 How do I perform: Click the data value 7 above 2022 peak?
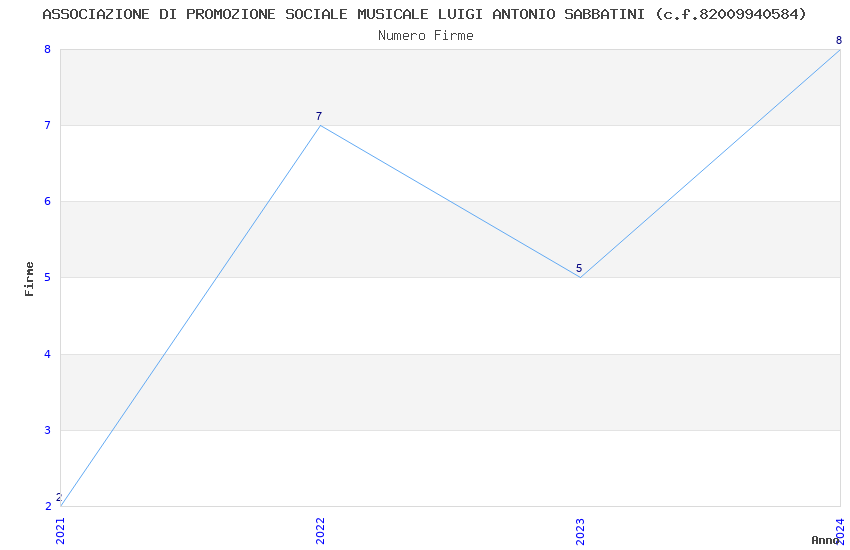(319, 116)
